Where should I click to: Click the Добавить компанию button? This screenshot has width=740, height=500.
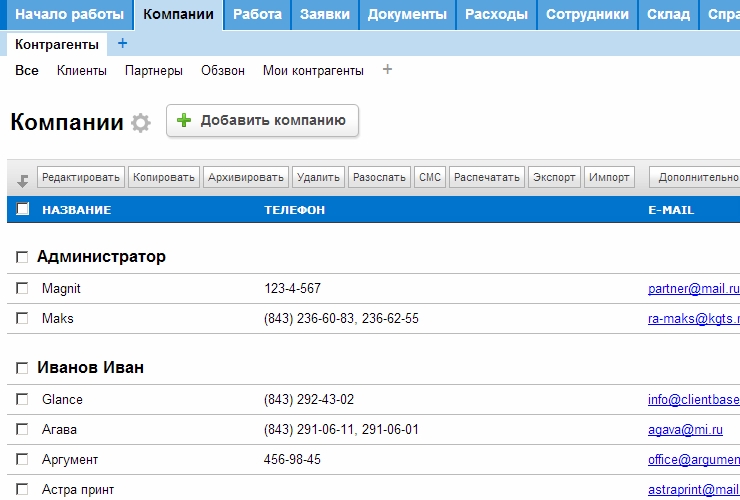(x=262, y=121)
